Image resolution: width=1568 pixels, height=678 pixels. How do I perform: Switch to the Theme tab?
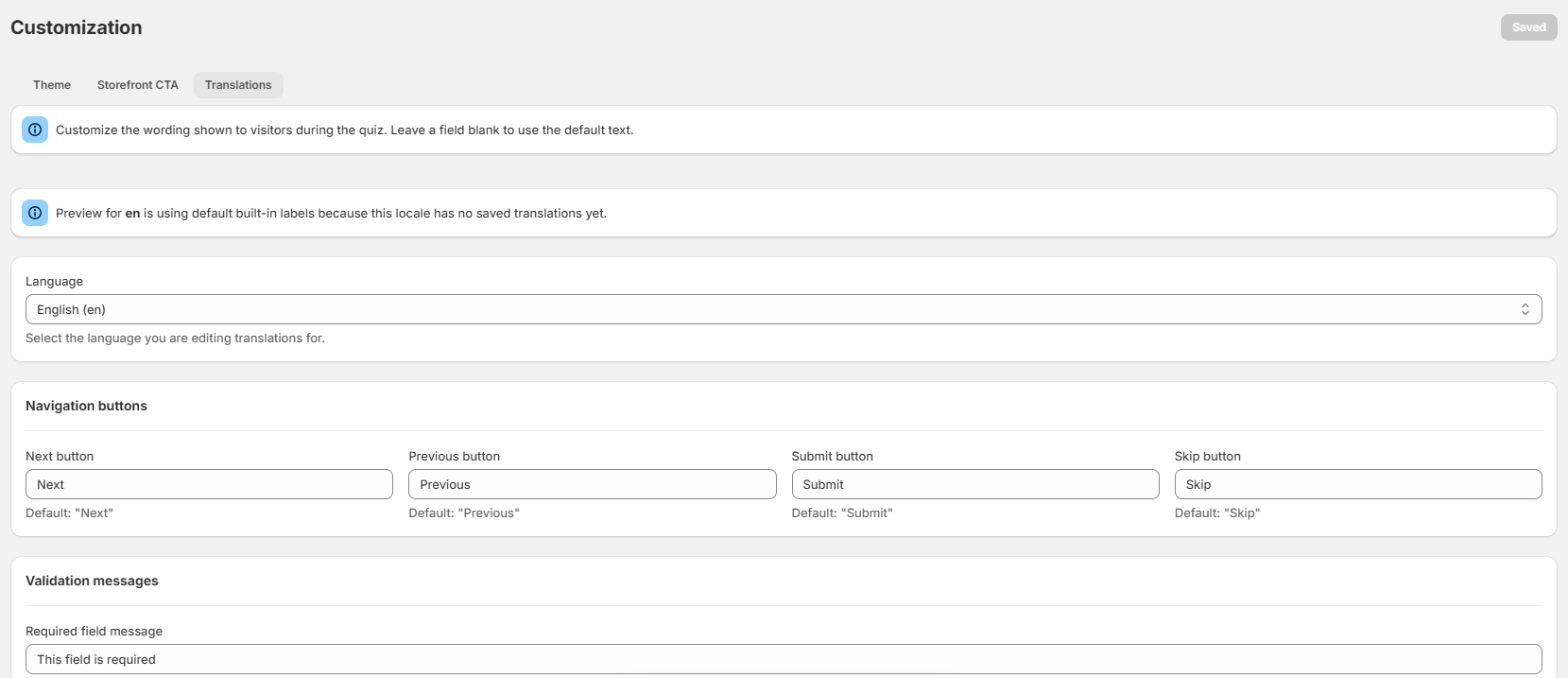pyautogui.click(x=52, y=85)
